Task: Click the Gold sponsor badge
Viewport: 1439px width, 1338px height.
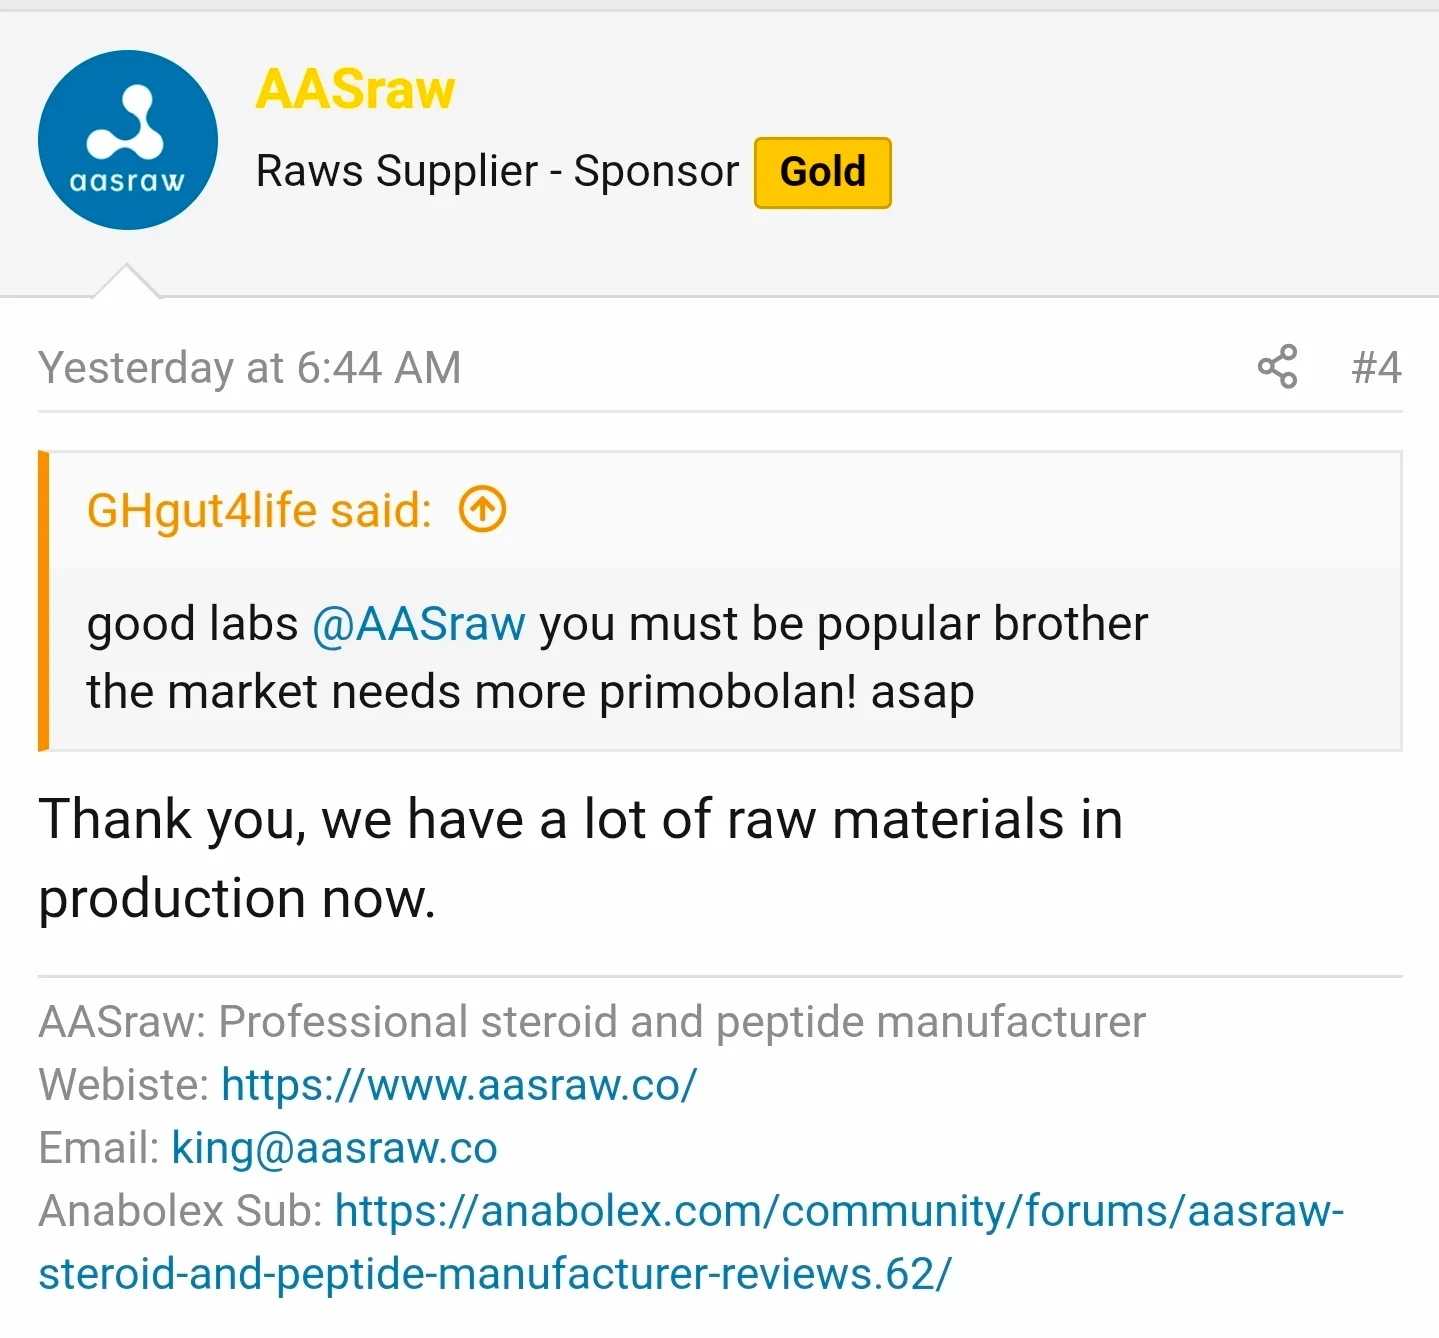Action: (x=822, y=172)
